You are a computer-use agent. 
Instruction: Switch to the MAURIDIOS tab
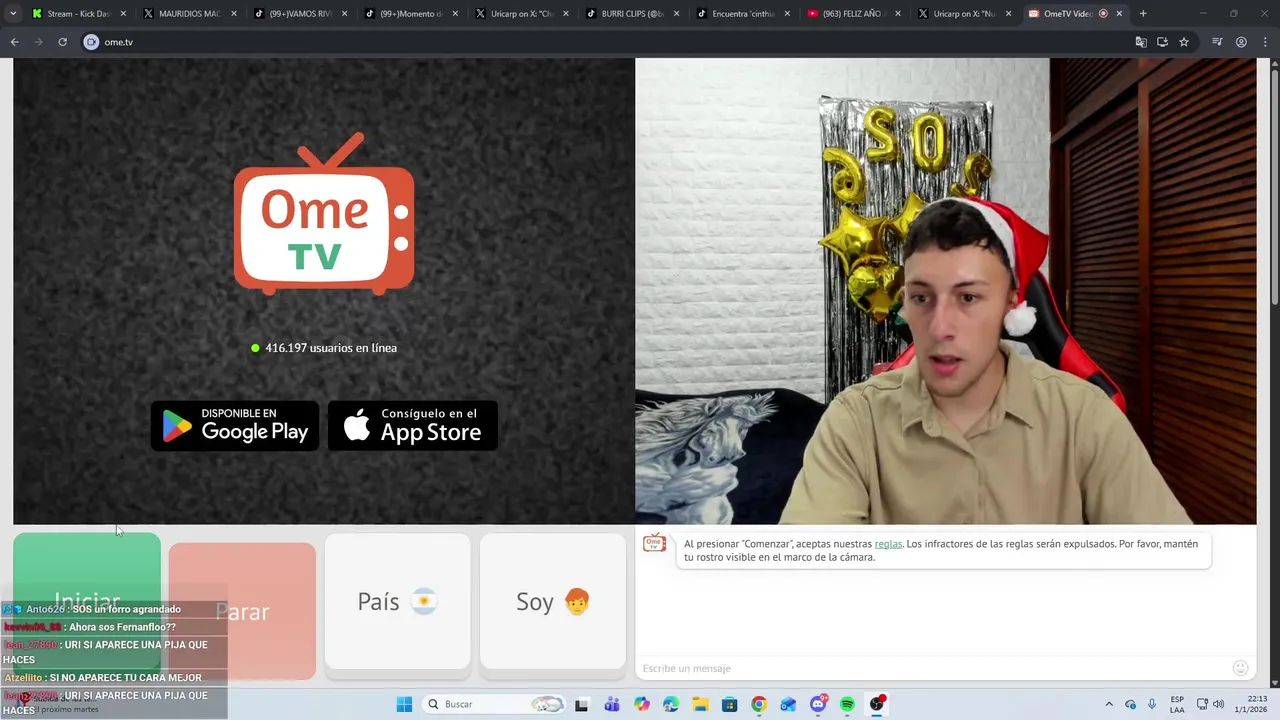(x=189, y=14)
